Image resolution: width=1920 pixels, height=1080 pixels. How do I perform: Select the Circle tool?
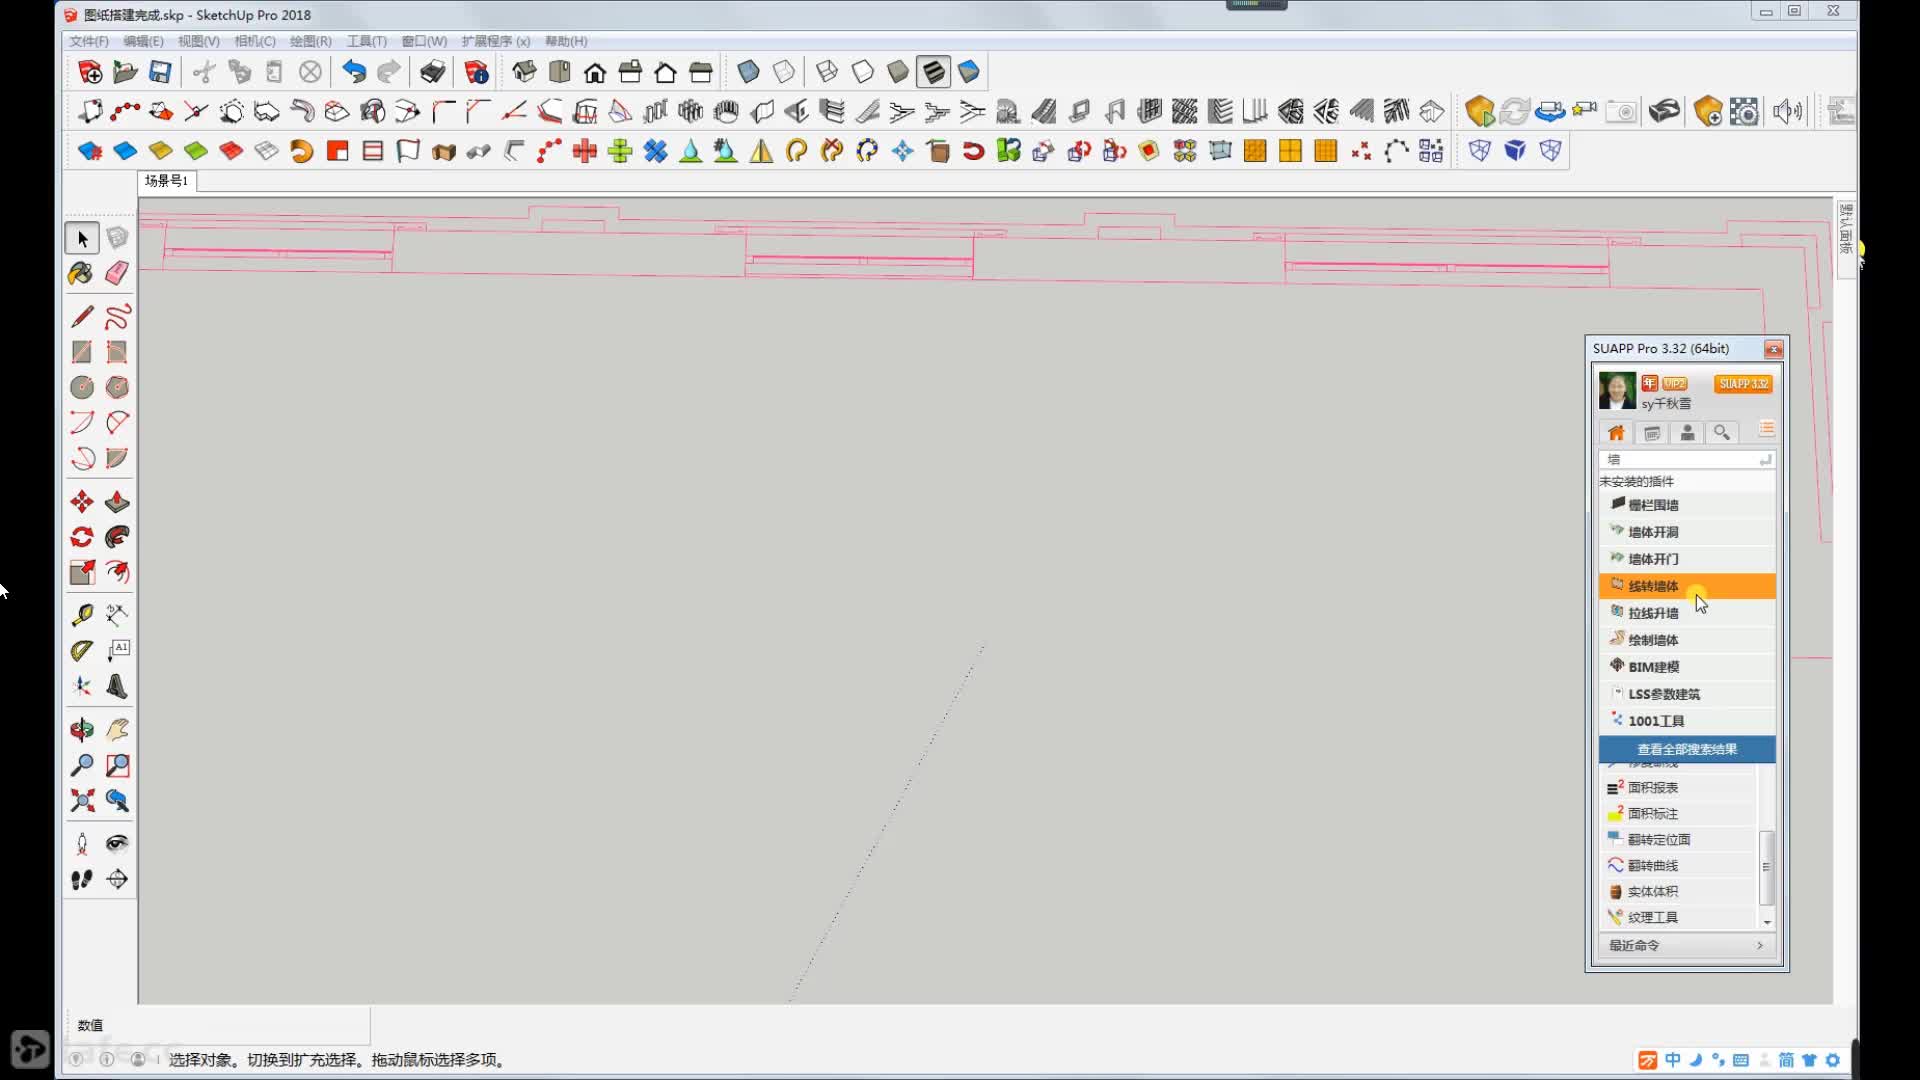[82, 387]
